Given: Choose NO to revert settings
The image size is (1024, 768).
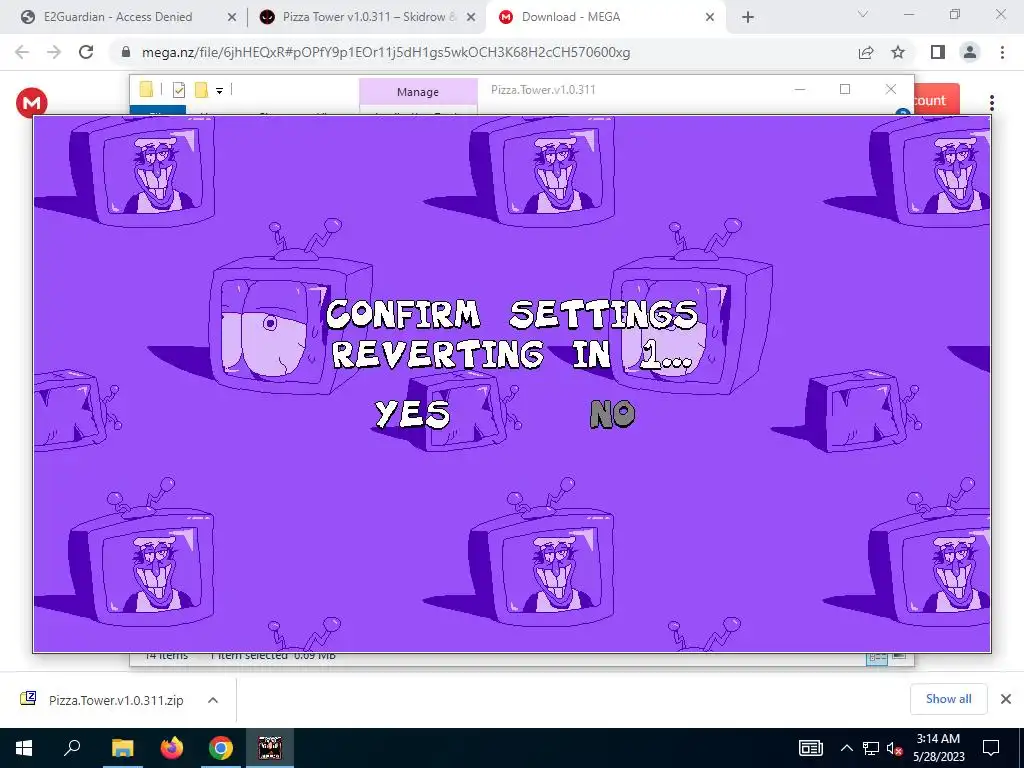Looking at the screenshot, I should point(612,414).
